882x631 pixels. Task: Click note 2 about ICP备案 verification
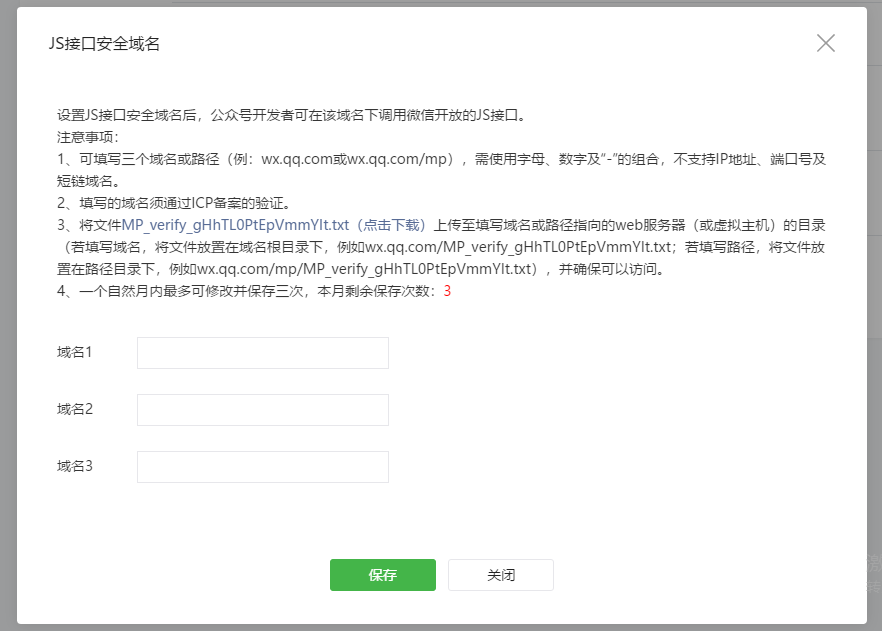pos(174,203)
